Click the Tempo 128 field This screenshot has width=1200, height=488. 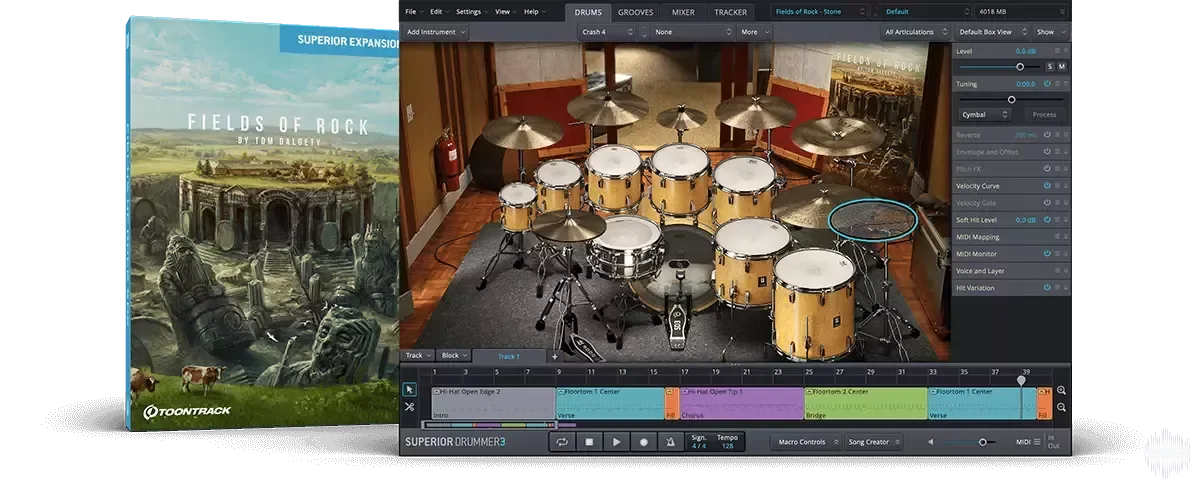pos(727,442)
